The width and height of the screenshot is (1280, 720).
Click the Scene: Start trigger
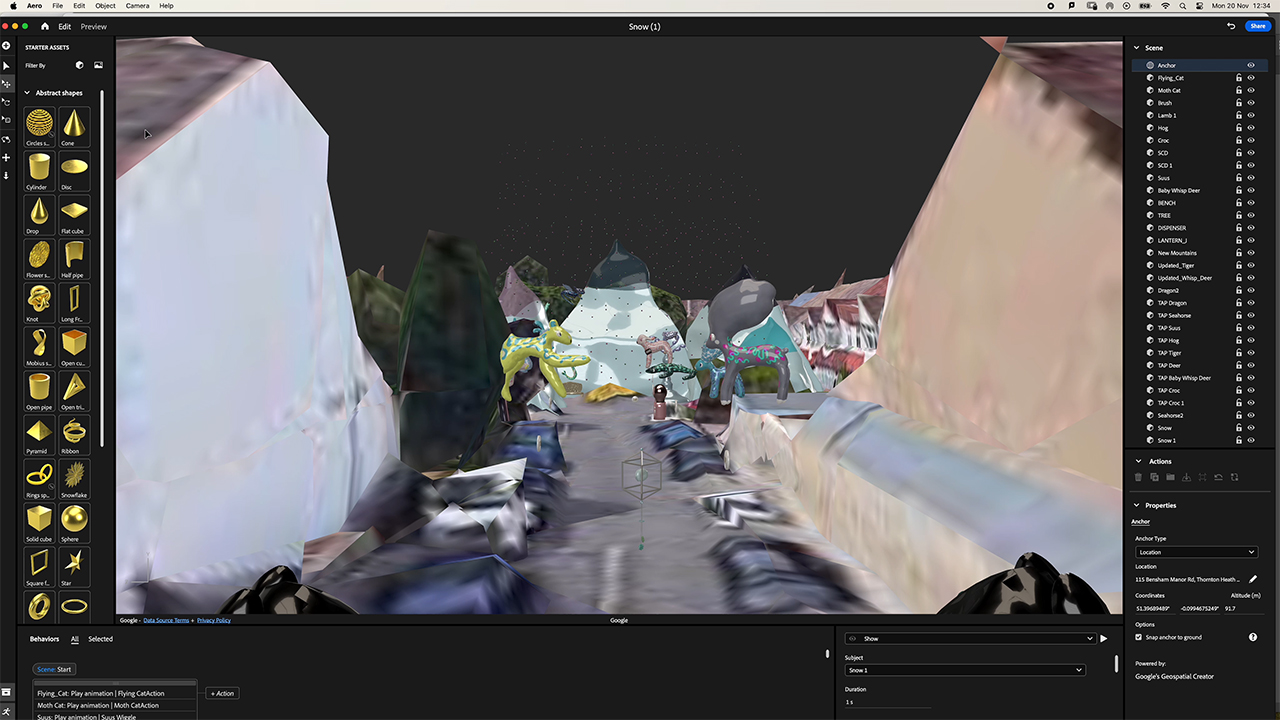(54, 669)
